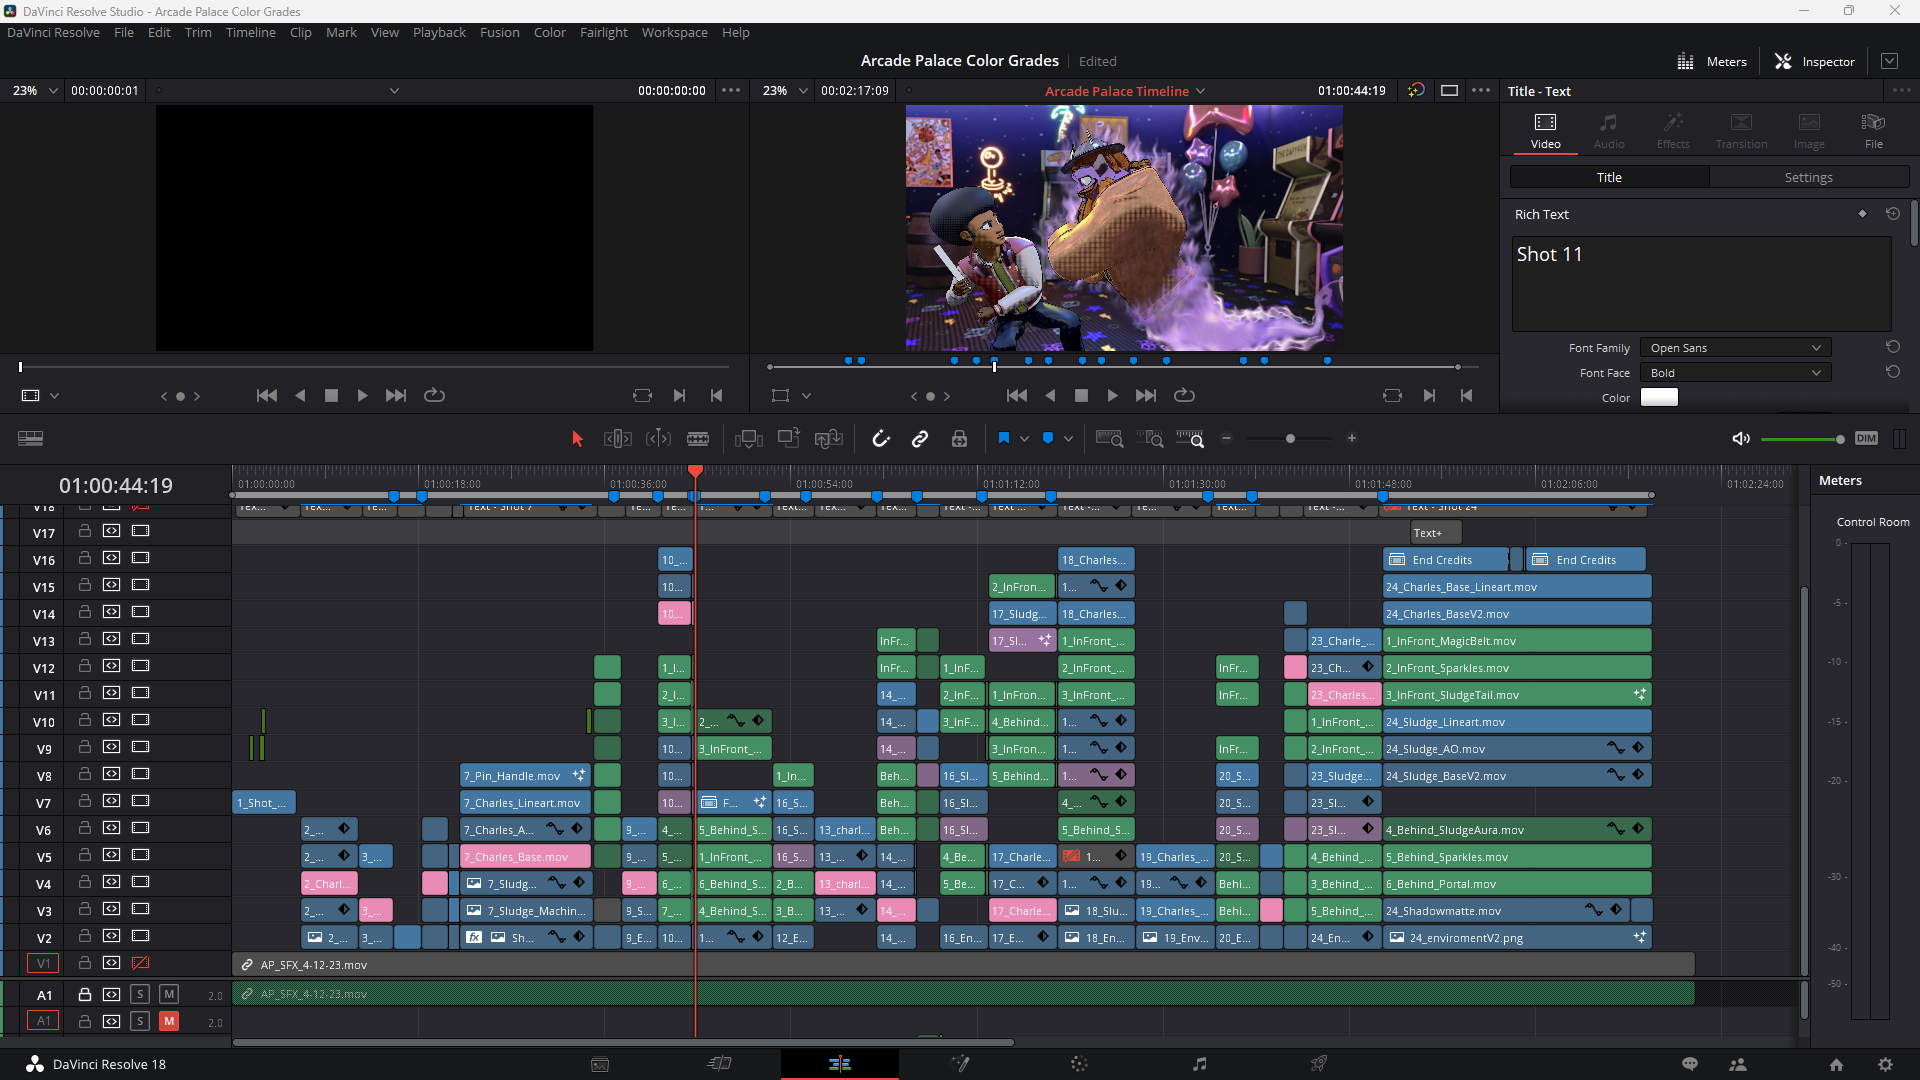Click the Replace Clip icon
The image size is (1920, 1080).
(x=829, y=439)
